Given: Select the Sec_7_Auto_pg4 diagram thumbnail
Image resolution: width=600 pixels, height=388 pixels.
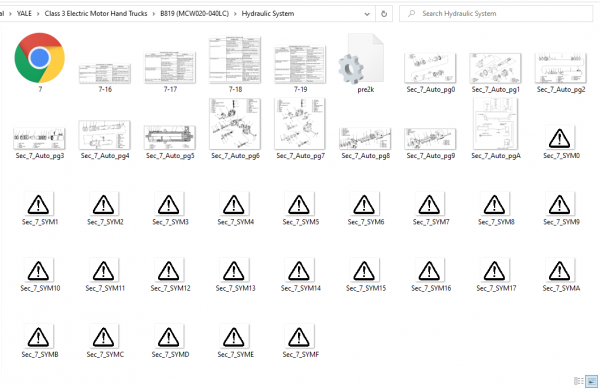Looking at the screenshot, I should pos(104,135).
